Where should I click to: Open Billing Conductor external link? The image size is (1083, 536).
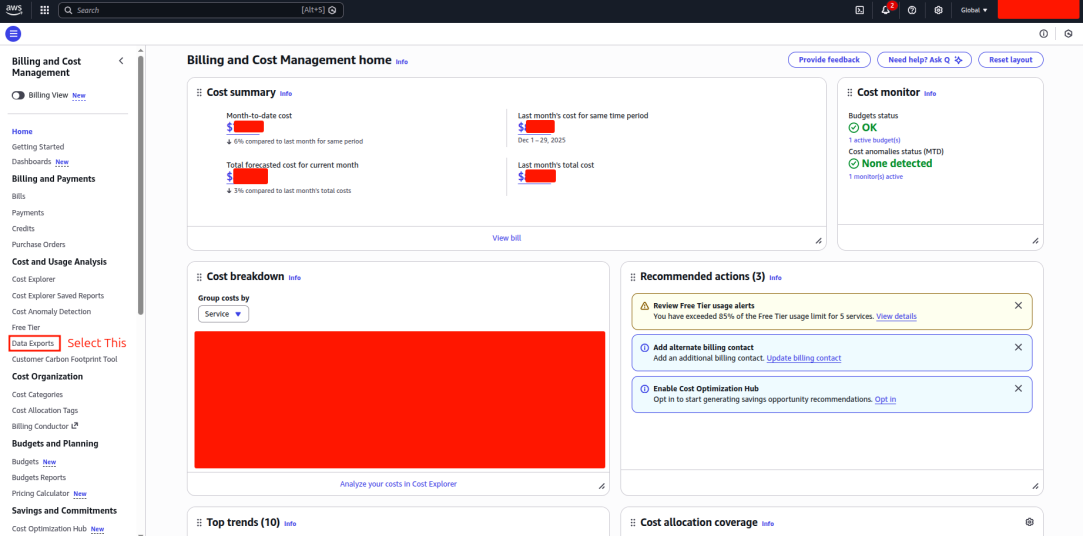45,426
